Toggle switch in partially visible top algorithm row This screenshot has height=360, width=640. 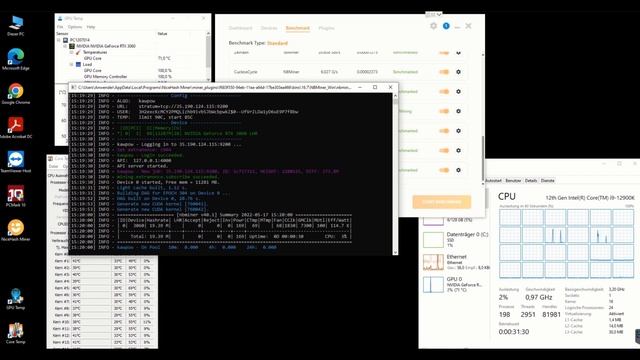coord(444,53)
